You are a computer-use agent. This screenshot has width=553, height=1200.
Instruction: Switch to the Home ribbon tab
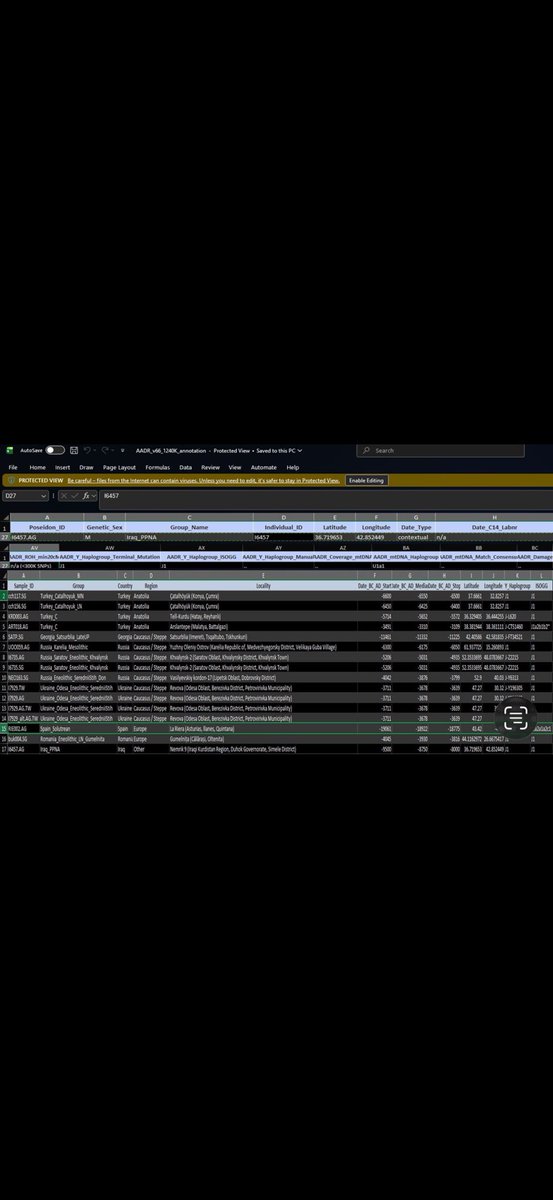(x=37, y=467)
